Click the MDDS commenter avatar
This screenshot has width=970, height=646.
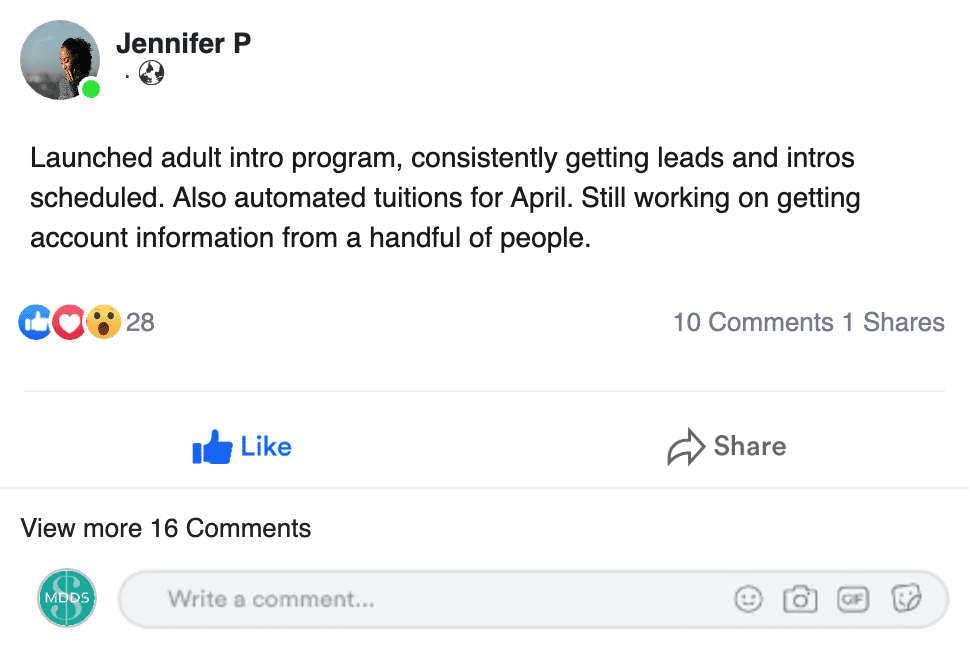tap(67, 598)
